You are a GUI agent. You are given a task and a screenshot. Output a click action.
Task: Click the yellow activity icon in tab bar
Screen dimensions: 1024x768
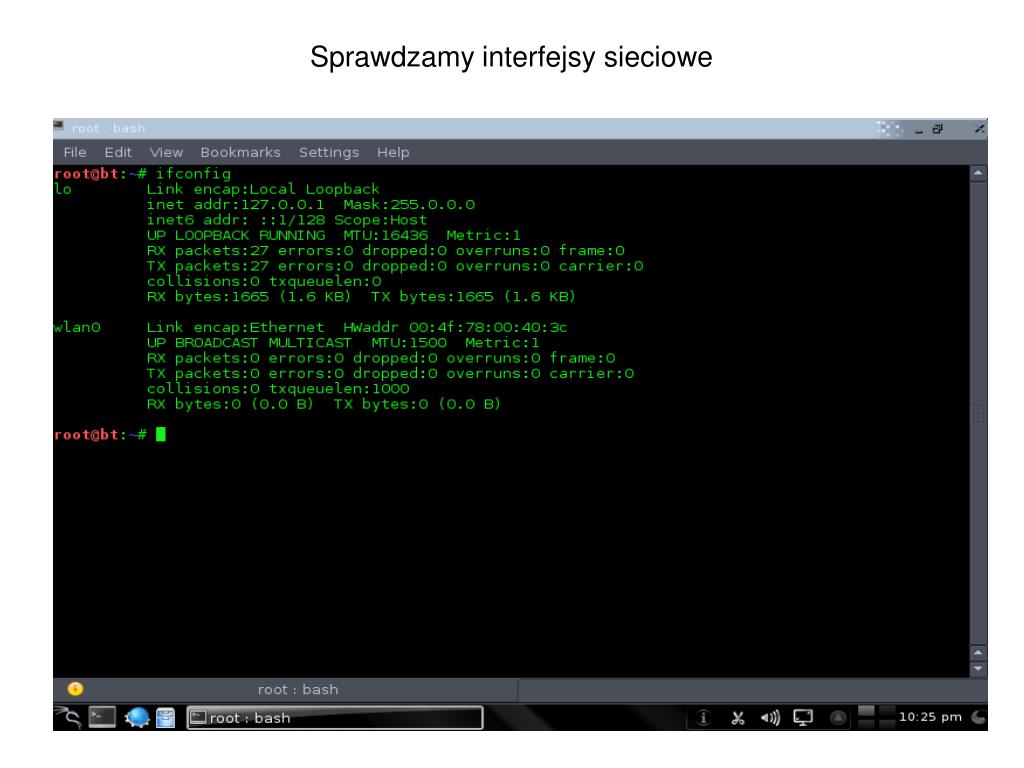75,689
